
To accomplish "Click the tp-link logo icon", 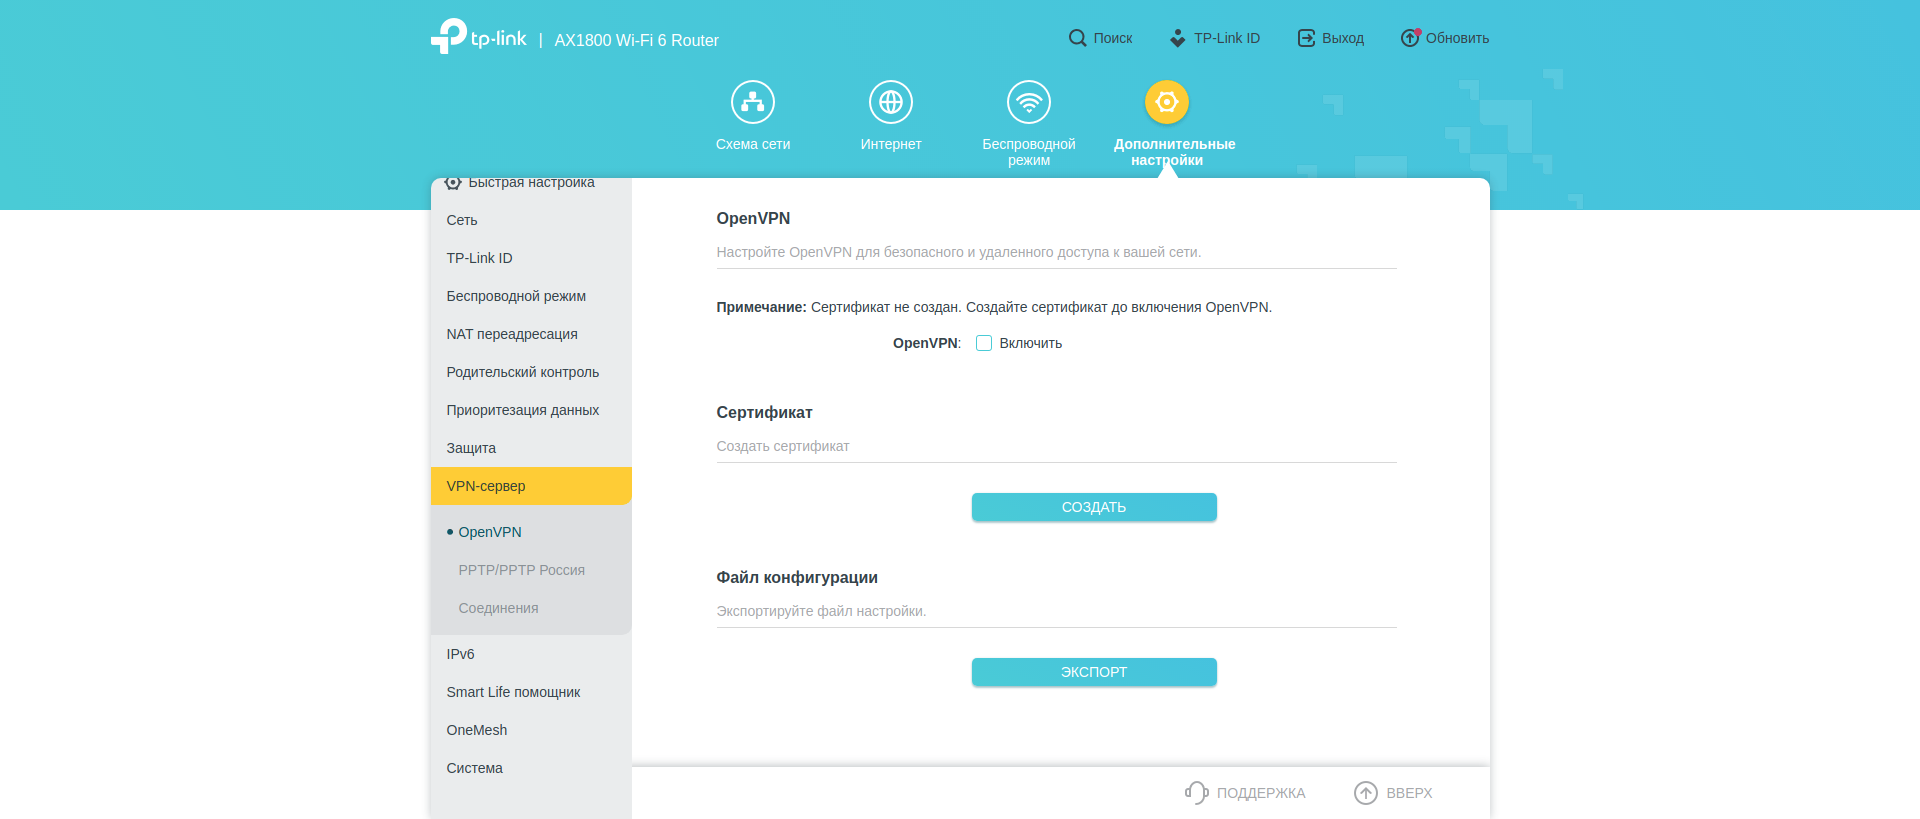I will (449, 36).
